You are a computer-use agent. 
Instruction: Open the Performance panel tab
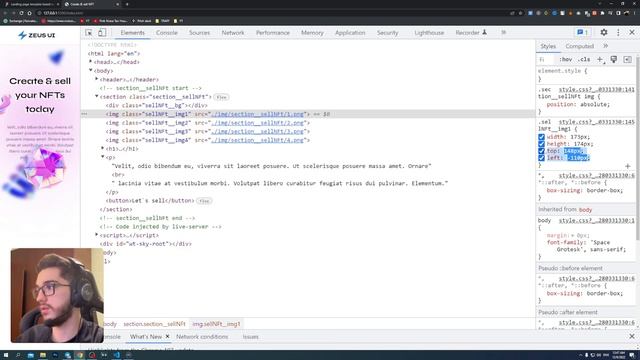tap(273, 33)
